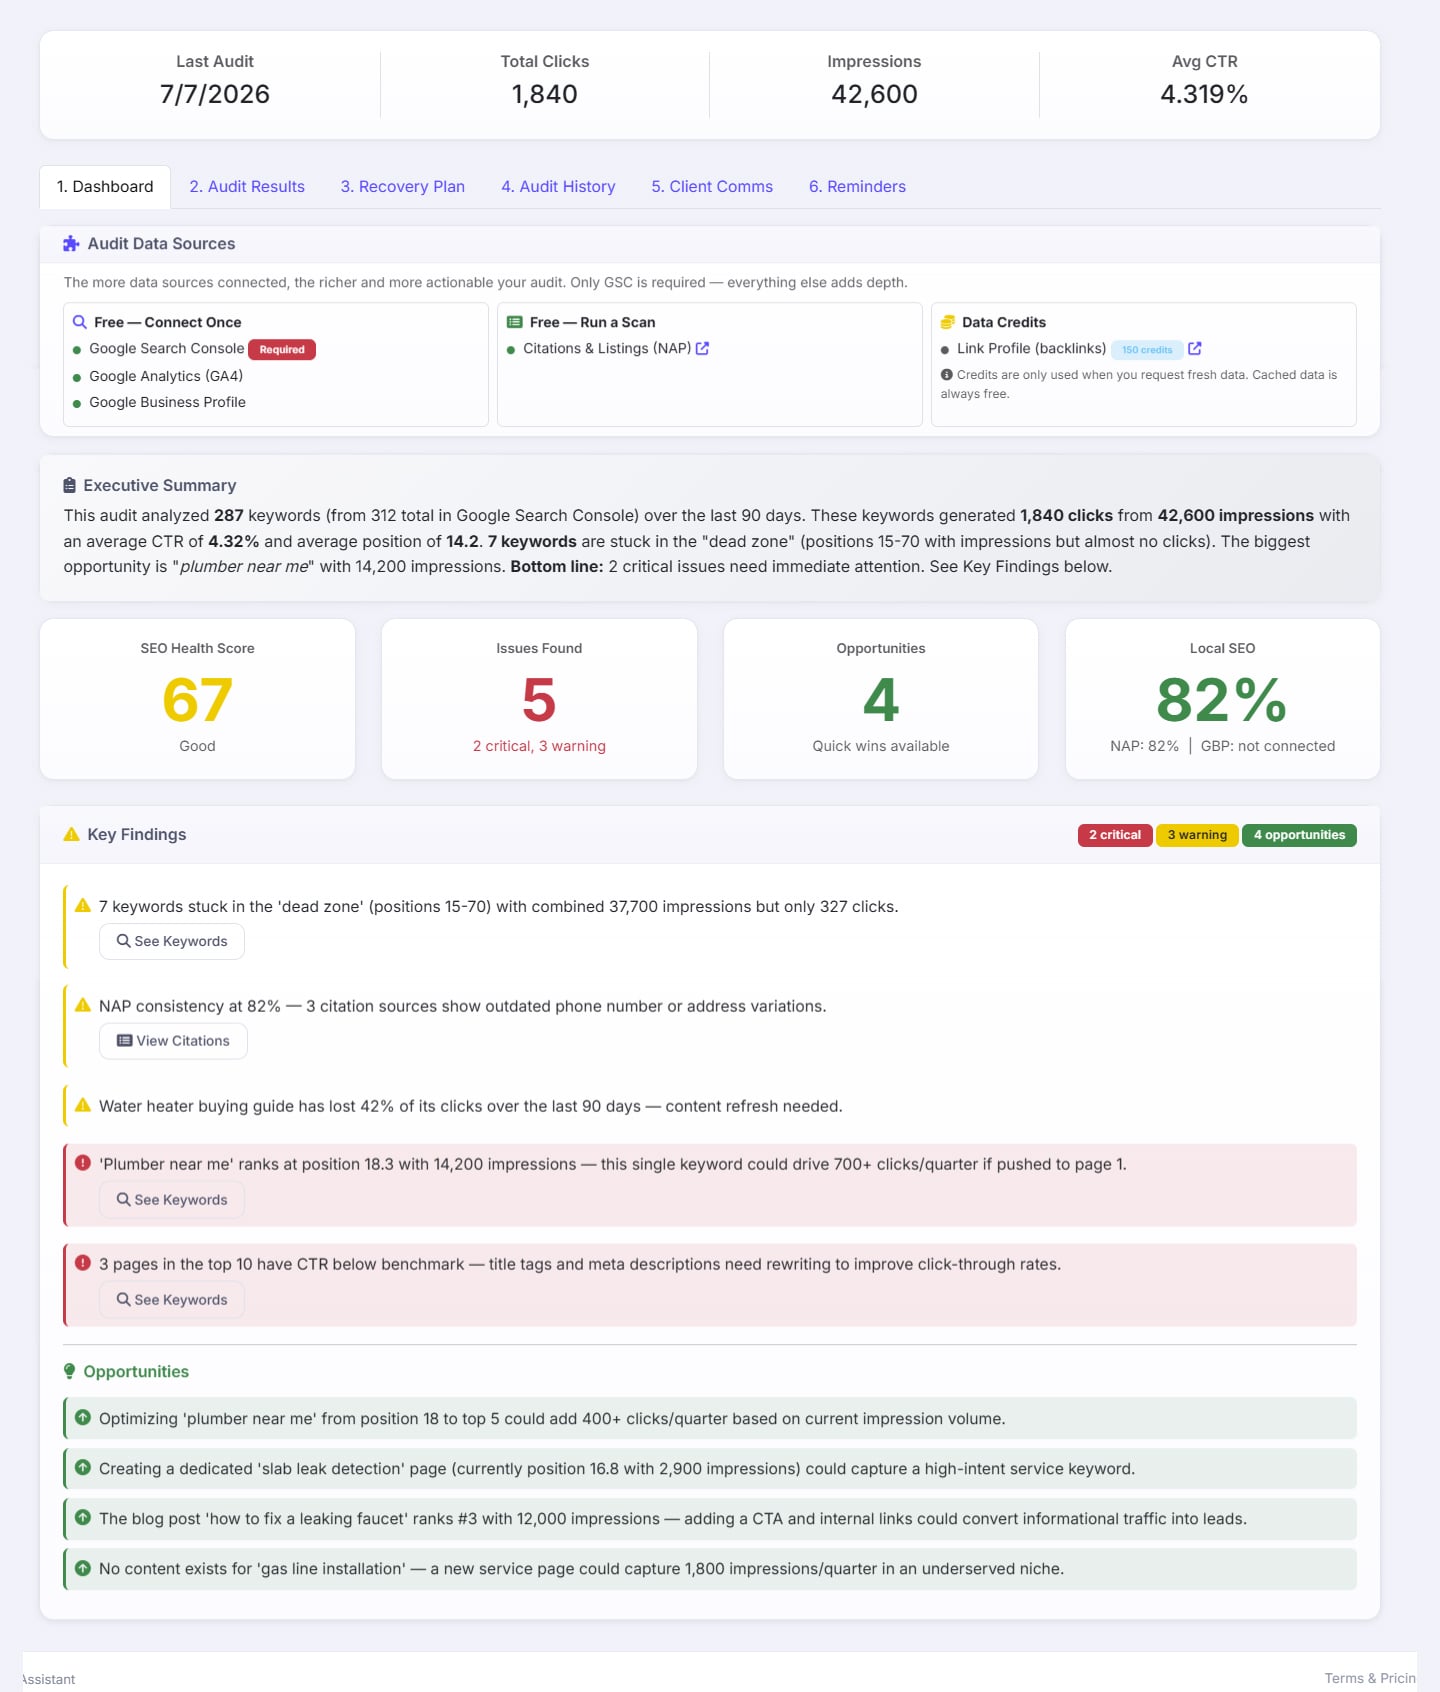Click the Link Profile (backlinks) text
The width and height of the screenshot is (1440, 1692).
coord(1031,348)
